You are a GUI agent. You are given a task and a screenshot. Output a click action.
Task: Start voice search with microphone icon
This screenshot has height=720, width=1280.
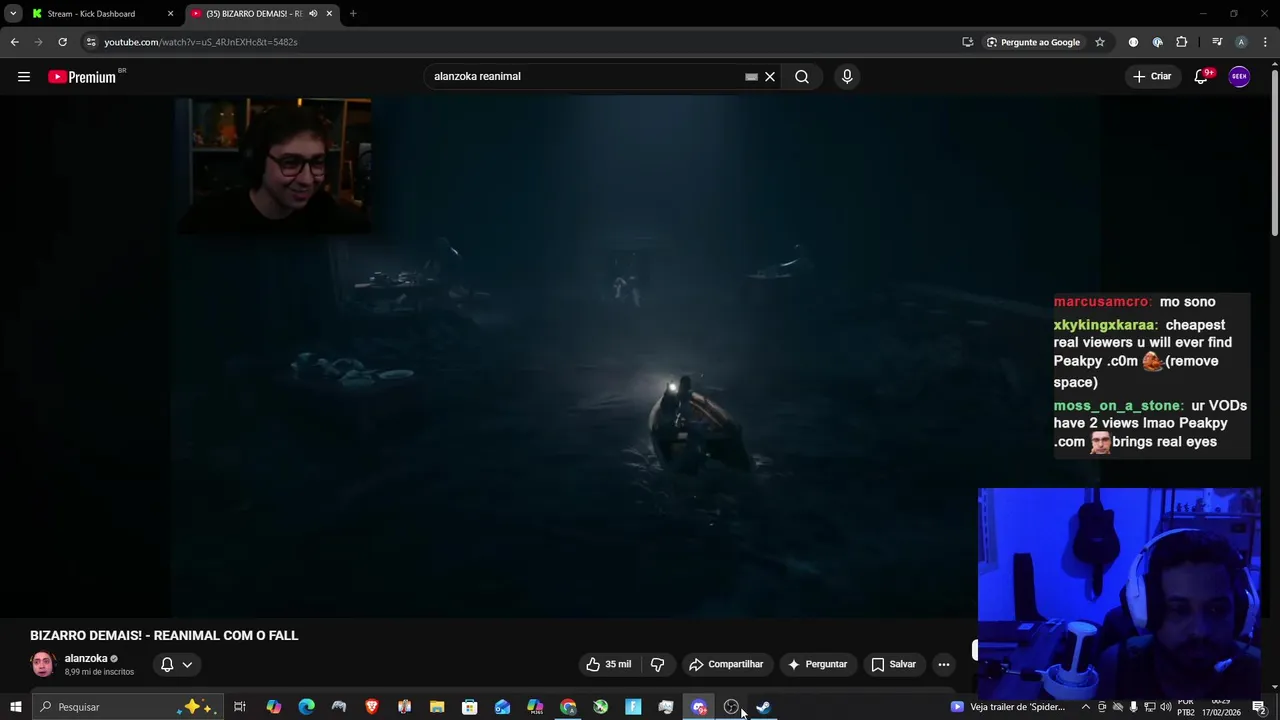coord(847,77)
